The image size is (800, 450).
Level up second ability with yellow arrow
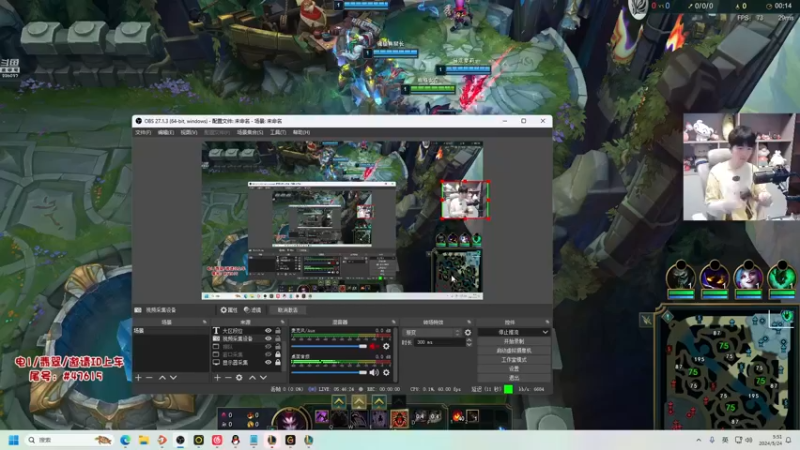[359, 402]
